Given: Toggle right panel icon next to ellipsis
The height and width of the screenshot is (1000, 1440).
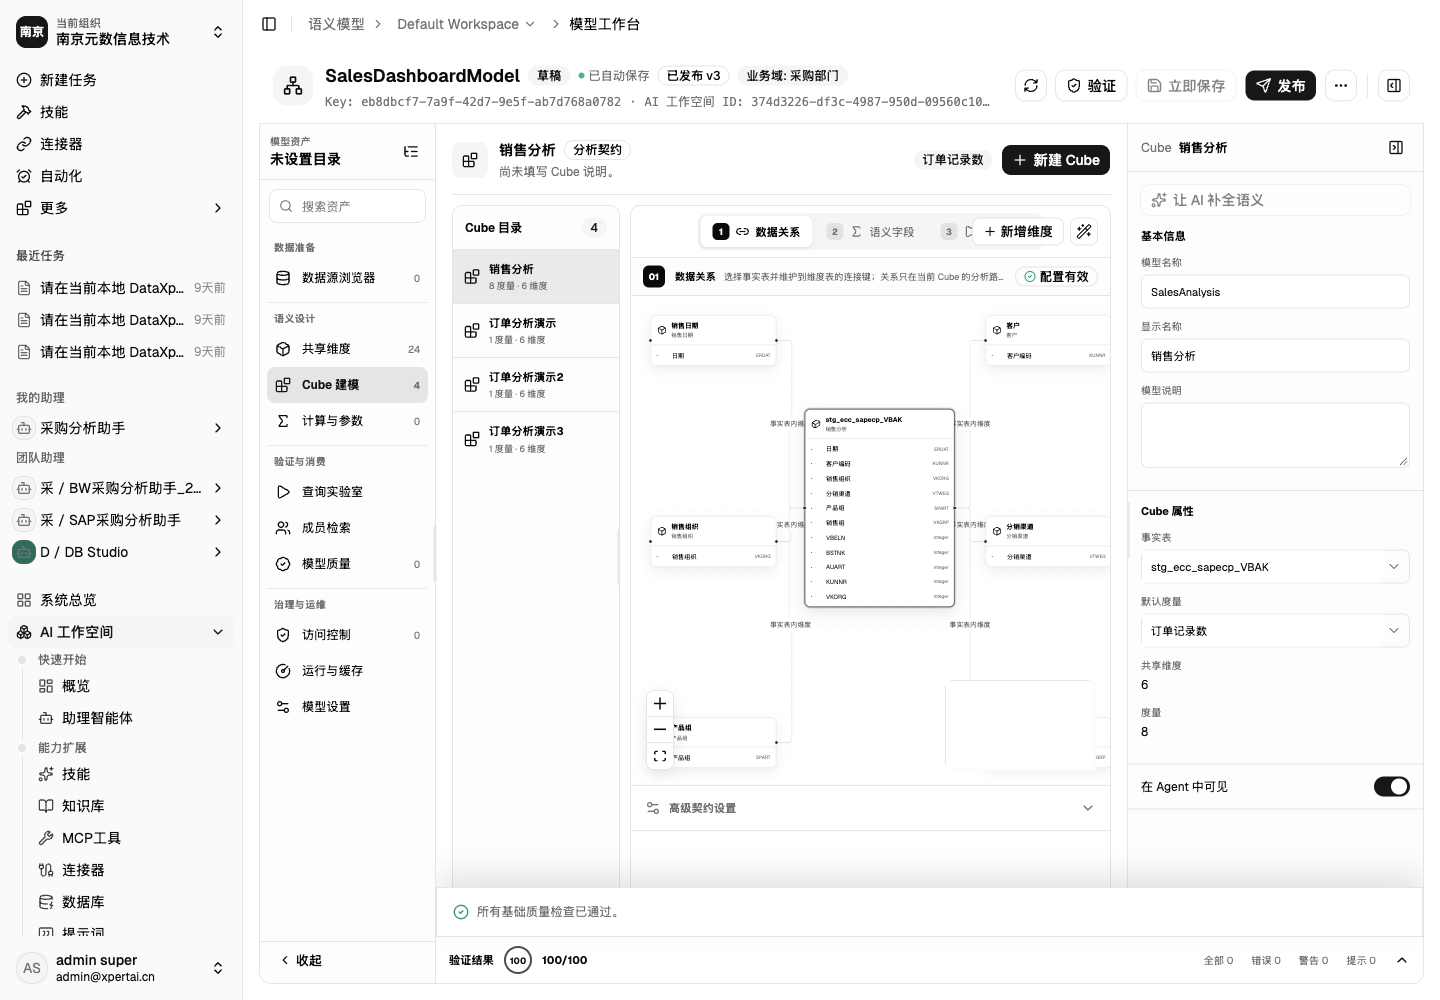Looking at the screenshot, I should 1394,86.
